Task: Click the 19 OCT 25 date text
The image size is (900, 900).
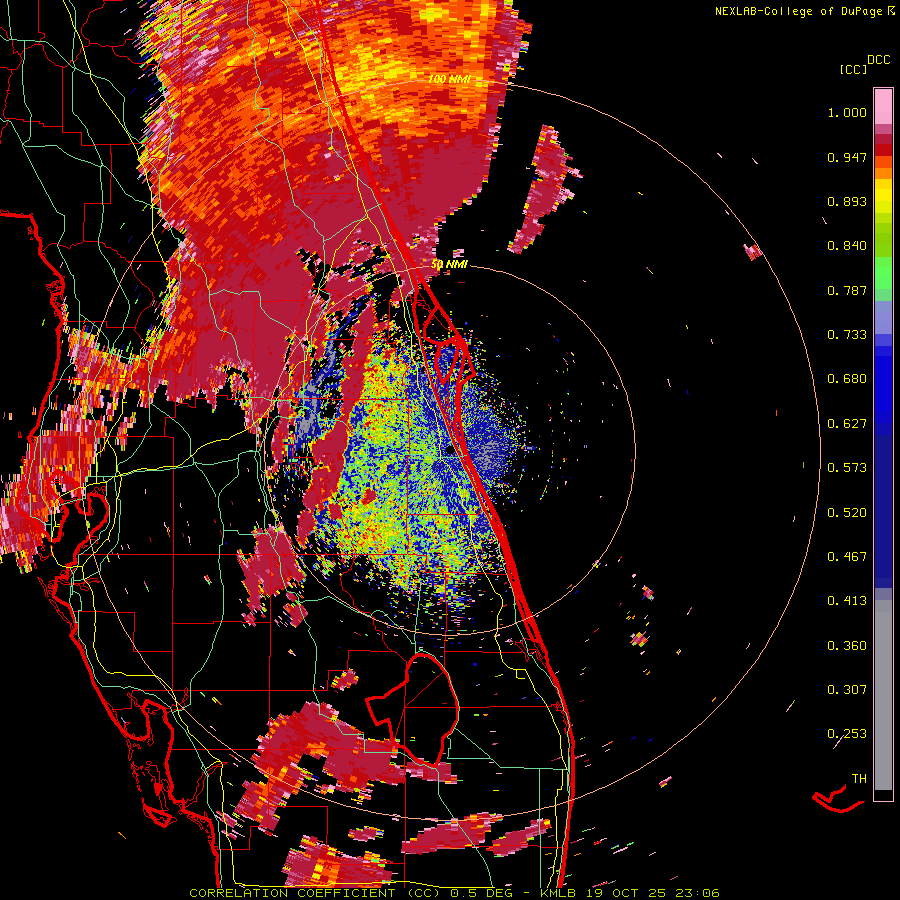Action: 625,893
